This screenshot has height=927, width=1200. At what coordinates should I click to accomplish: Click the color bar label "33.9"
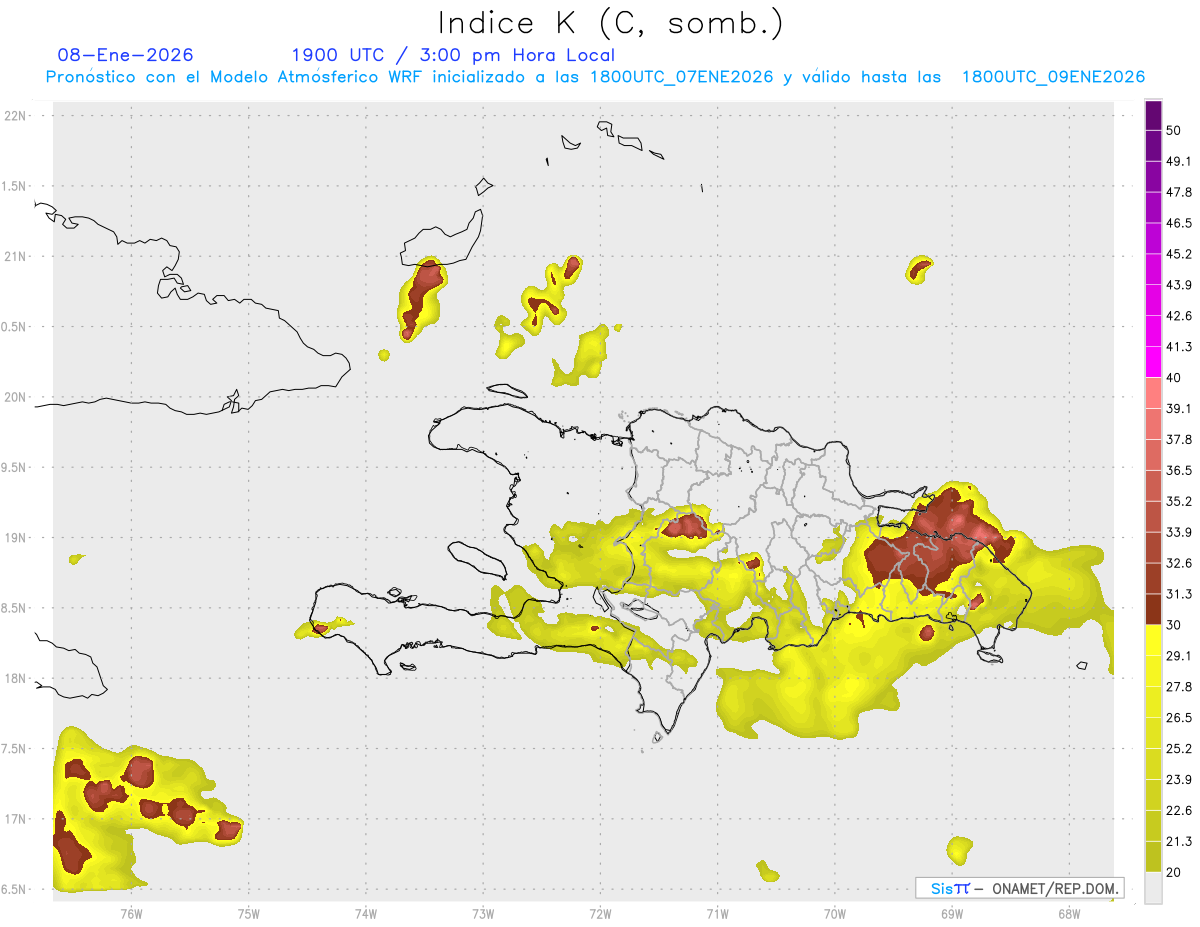point(1179,532)
